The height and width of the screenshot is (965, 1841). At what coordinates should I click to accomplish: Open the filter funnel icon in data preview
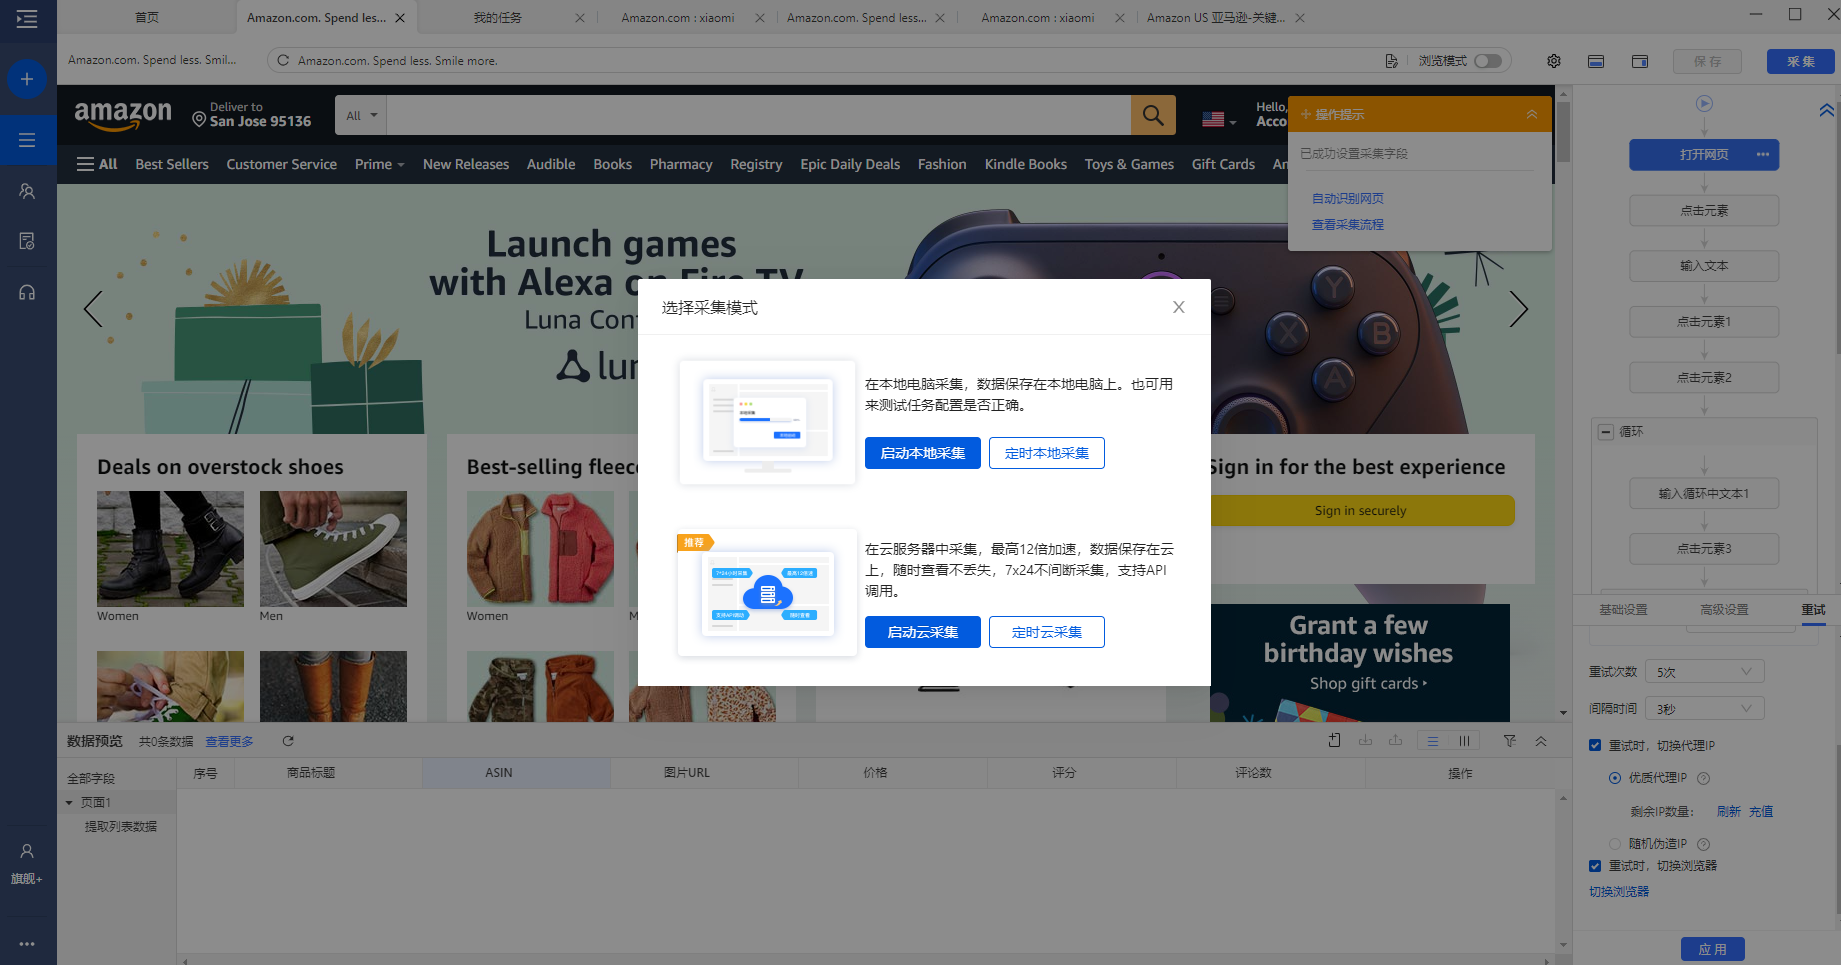pyautogui.click(x=1510, y=740)
